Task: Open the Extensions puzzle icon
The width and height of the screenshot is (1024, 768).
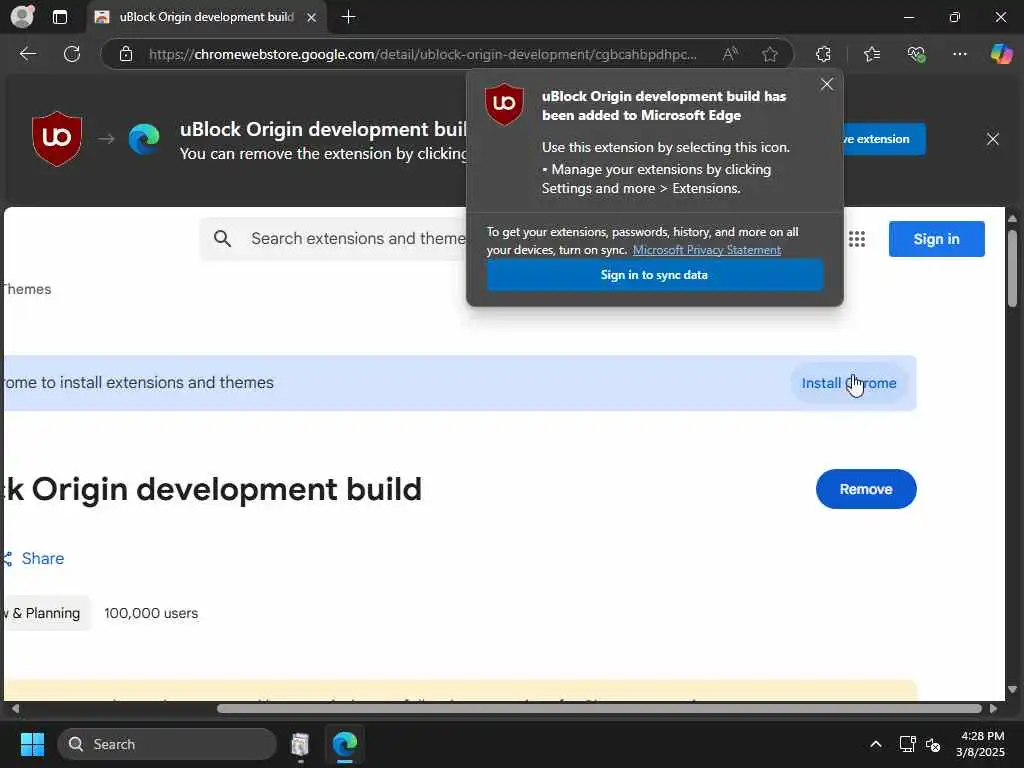Action: click(x=824, y=54)
